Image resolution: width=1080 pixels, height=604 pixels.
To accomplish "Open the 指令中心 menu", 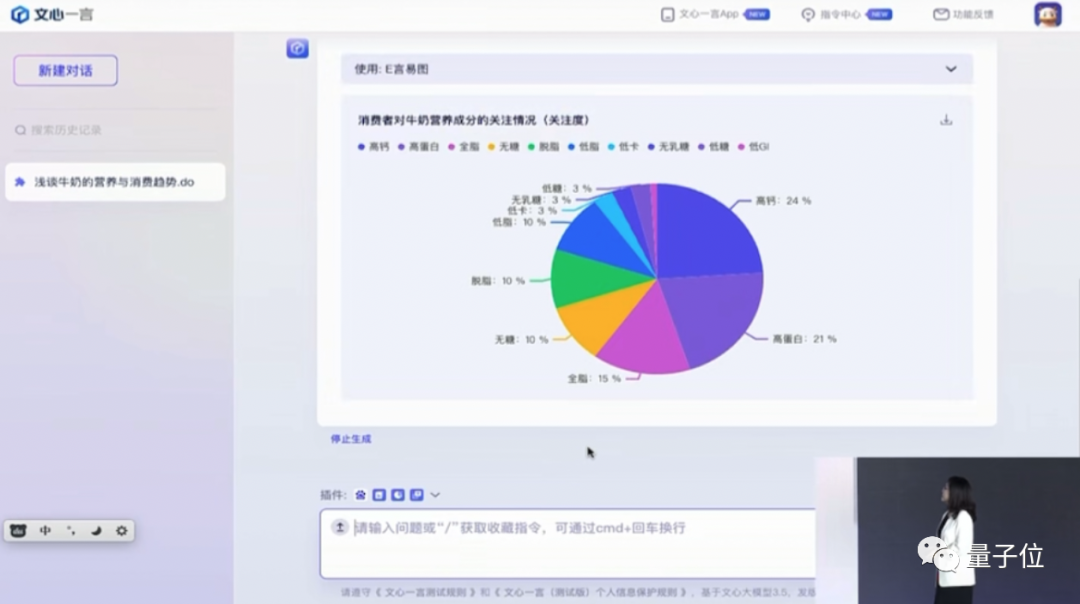I will pyautogui.click(x=840, y=14).
